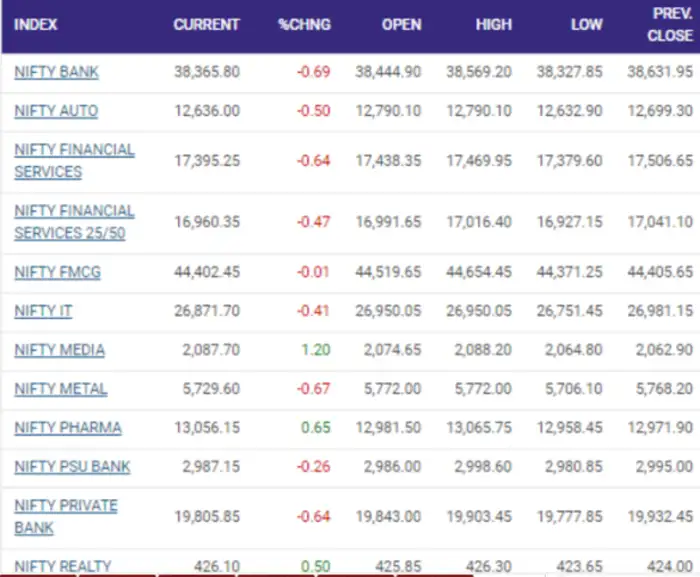Click the OPEN column header
This screenshot has width=700, height=577.
[401, 24]
